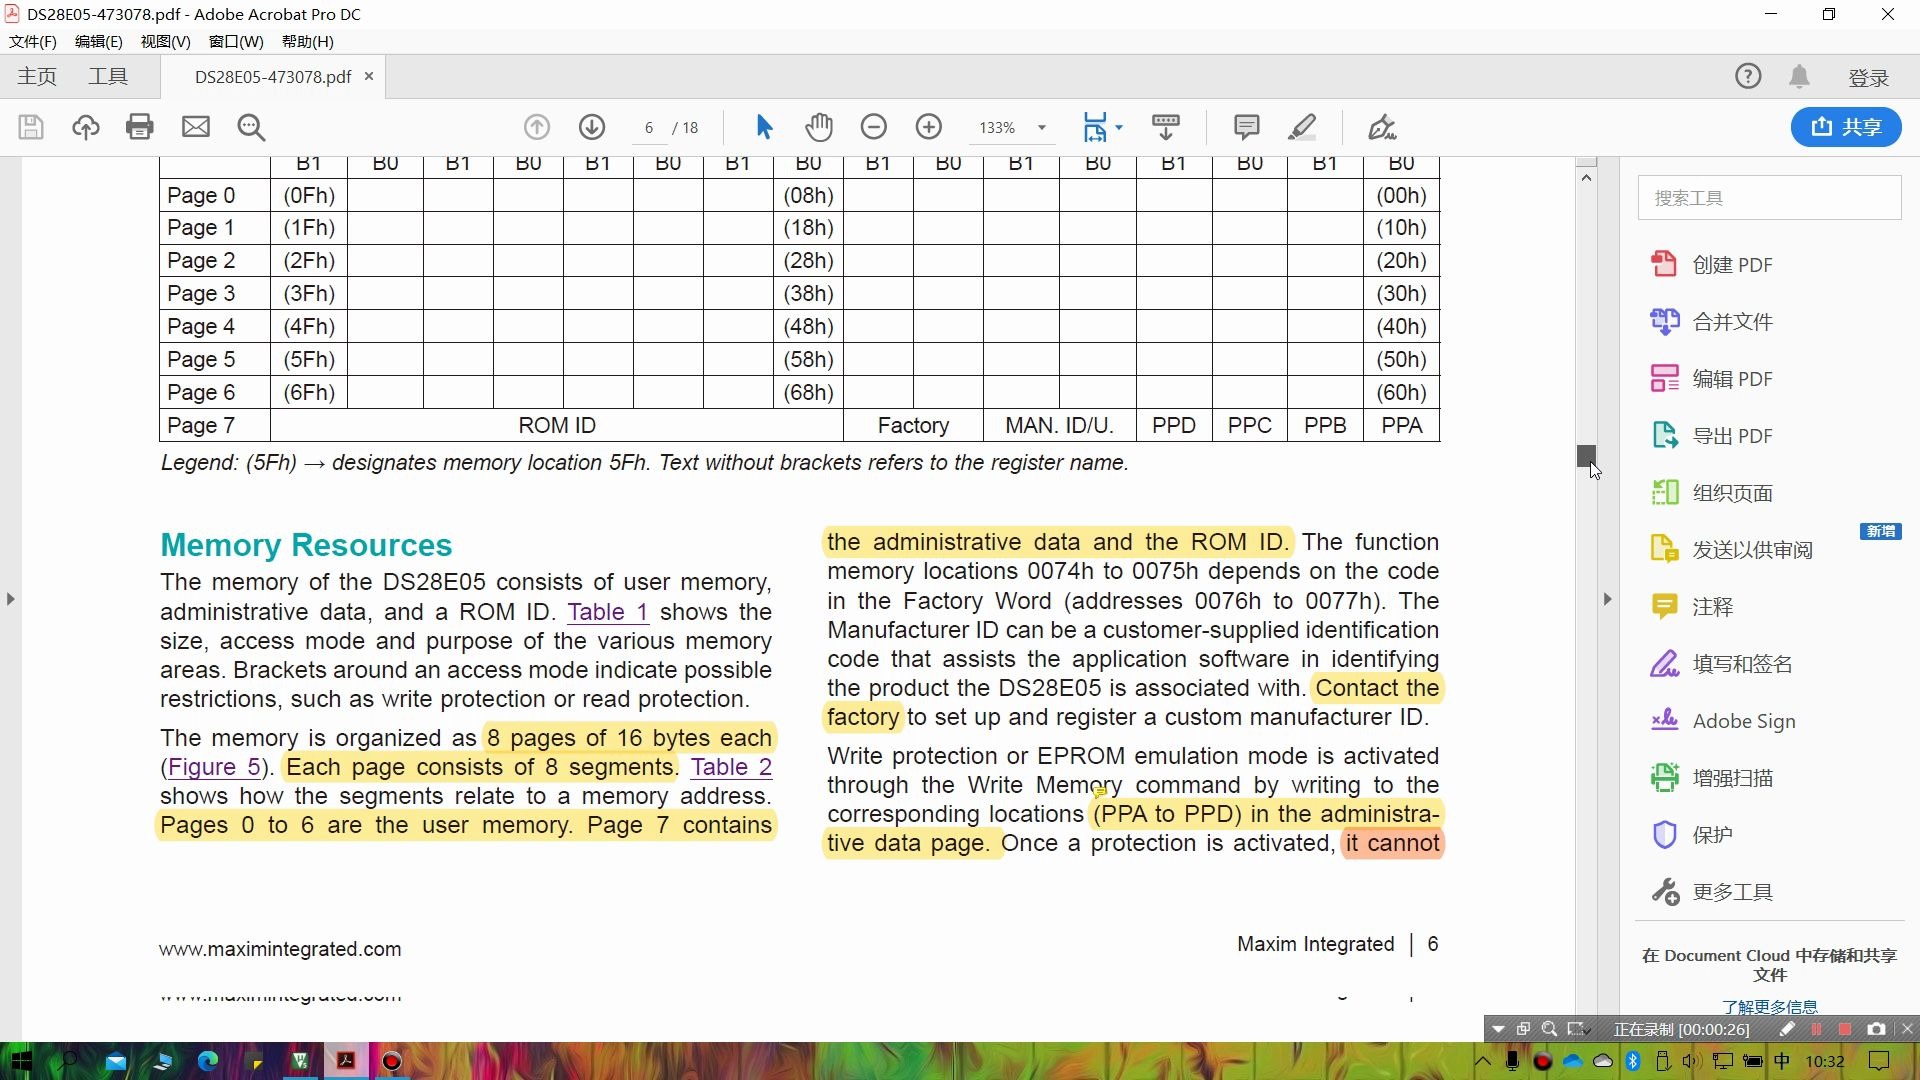Open the Organize Pages tool
This screenshot has width=1920, height=1080.
[x=1731, y=493]
